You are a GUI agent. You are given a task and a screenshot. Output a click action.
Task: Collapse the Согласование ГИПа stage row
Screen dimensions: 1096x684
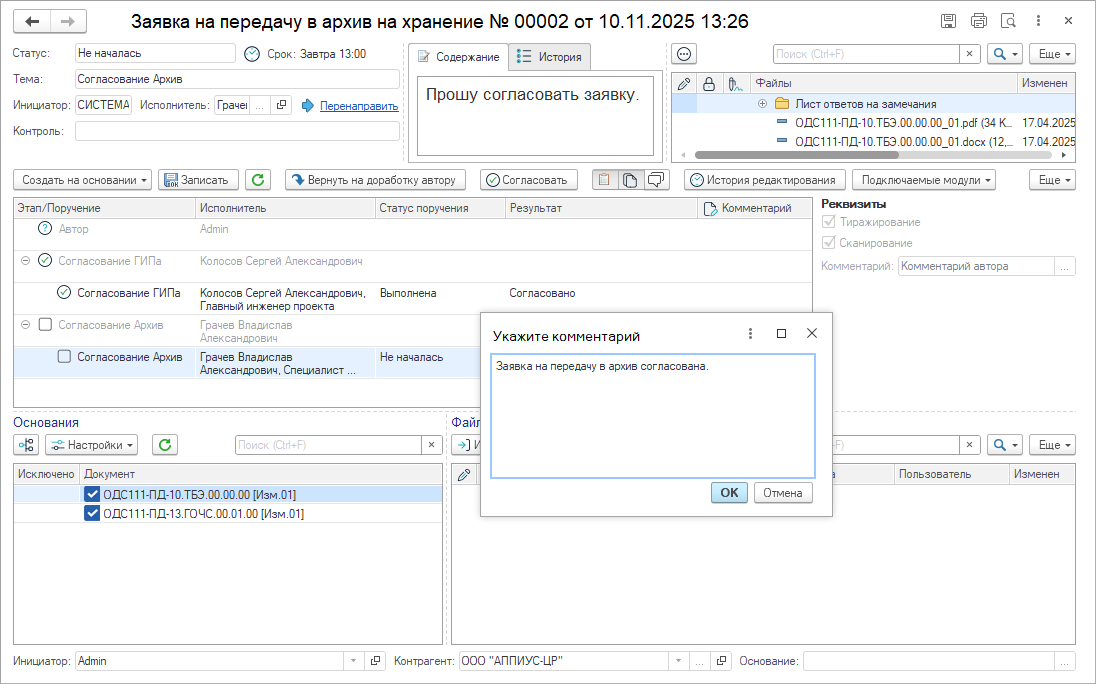click(25, 261)
